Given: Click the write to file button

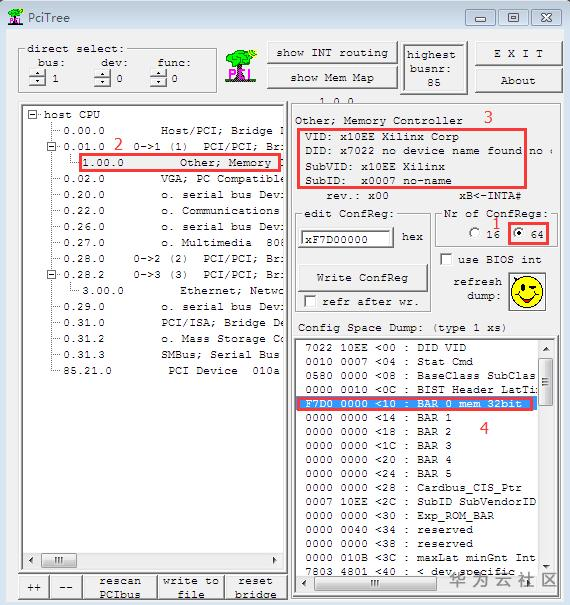Looking at the screenshot, I should tap(191, 587).
